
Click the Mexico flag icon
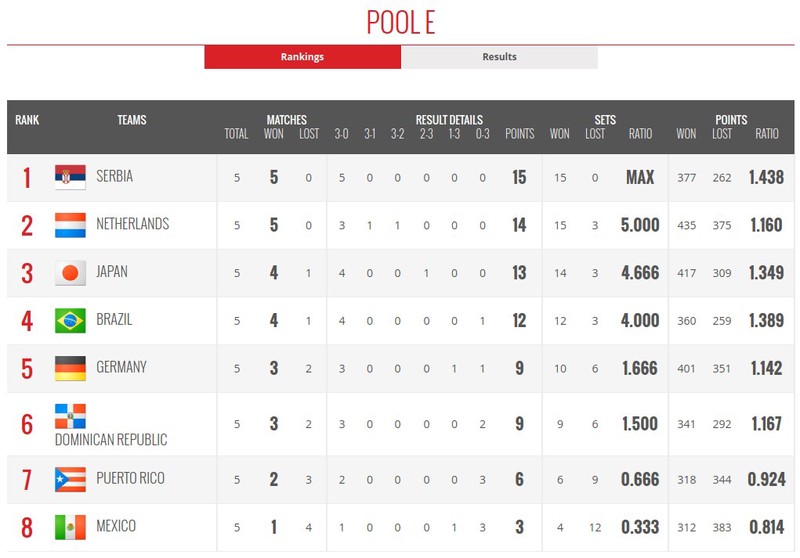(x=70, y=527)
